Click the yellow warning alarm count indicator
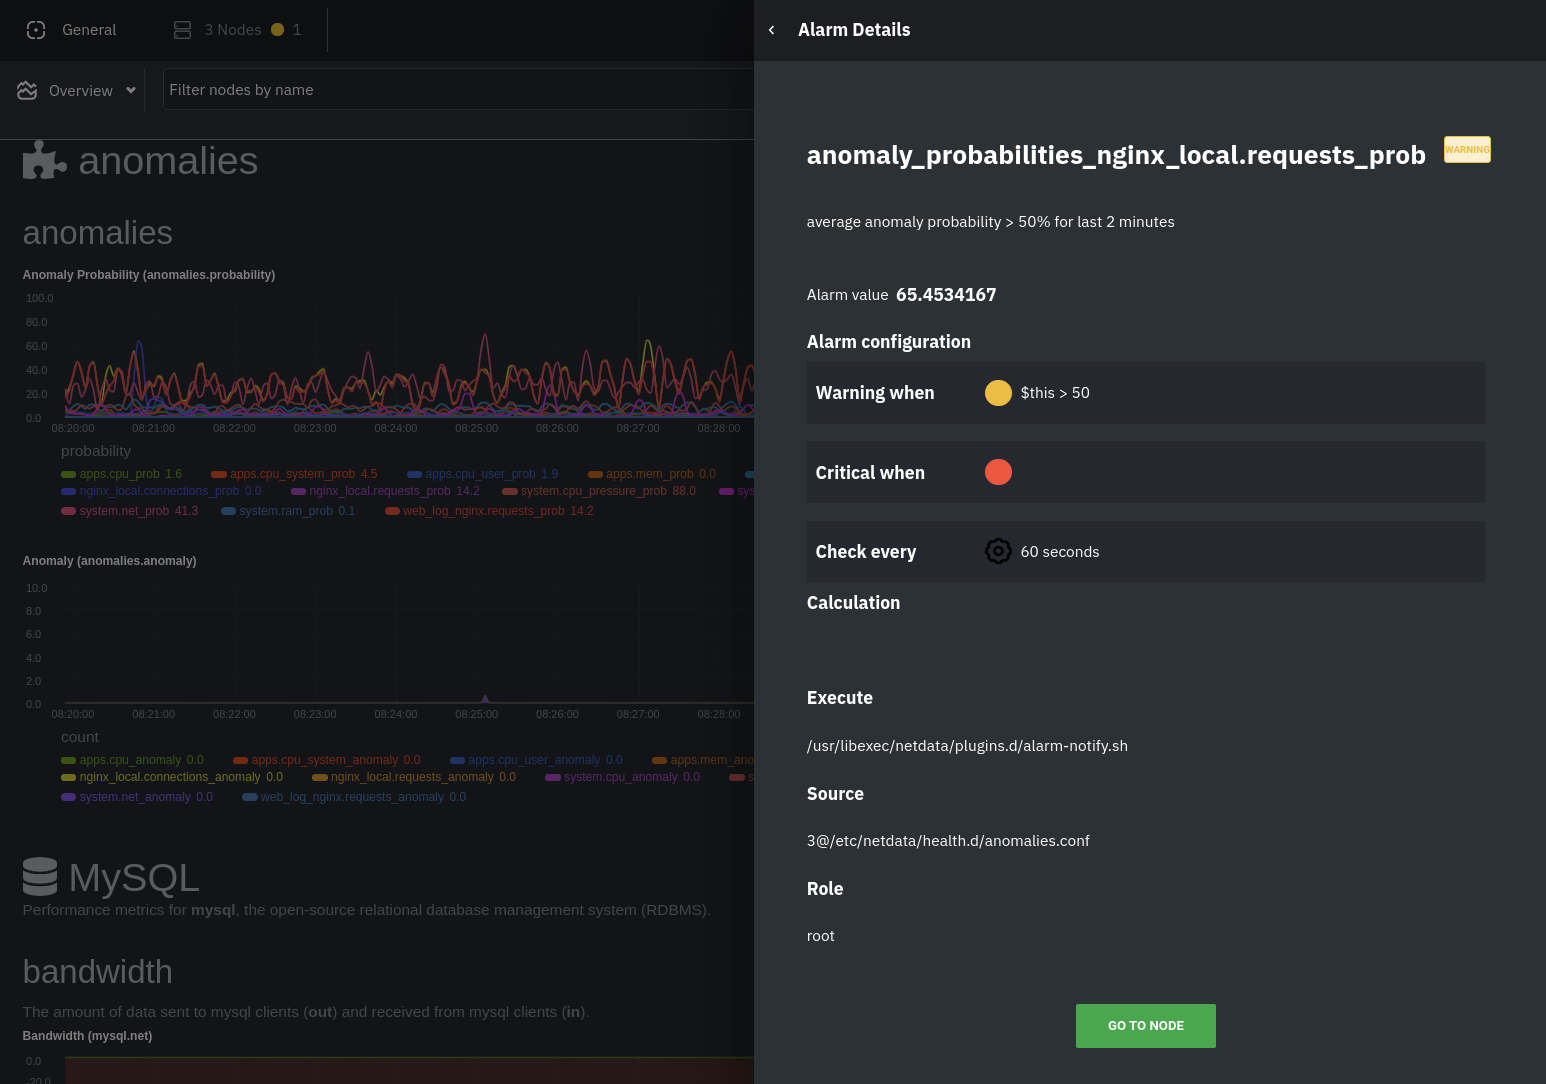 278,30
